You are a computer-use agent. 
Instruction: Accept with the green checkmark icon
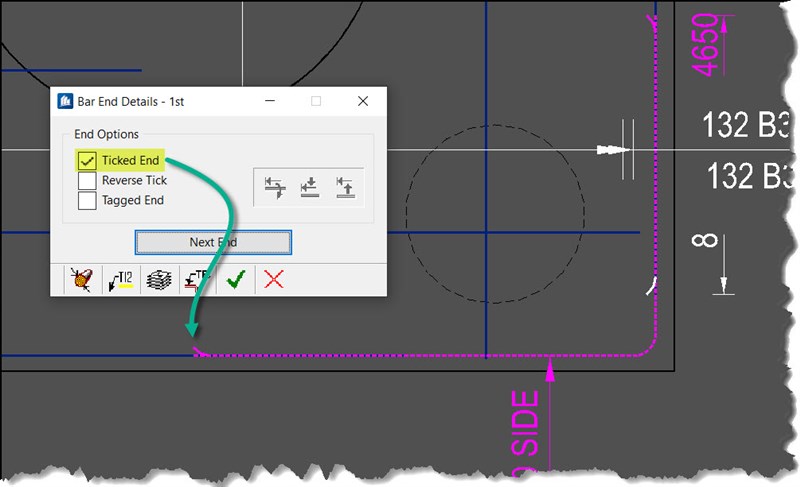[x=236, y=279]
